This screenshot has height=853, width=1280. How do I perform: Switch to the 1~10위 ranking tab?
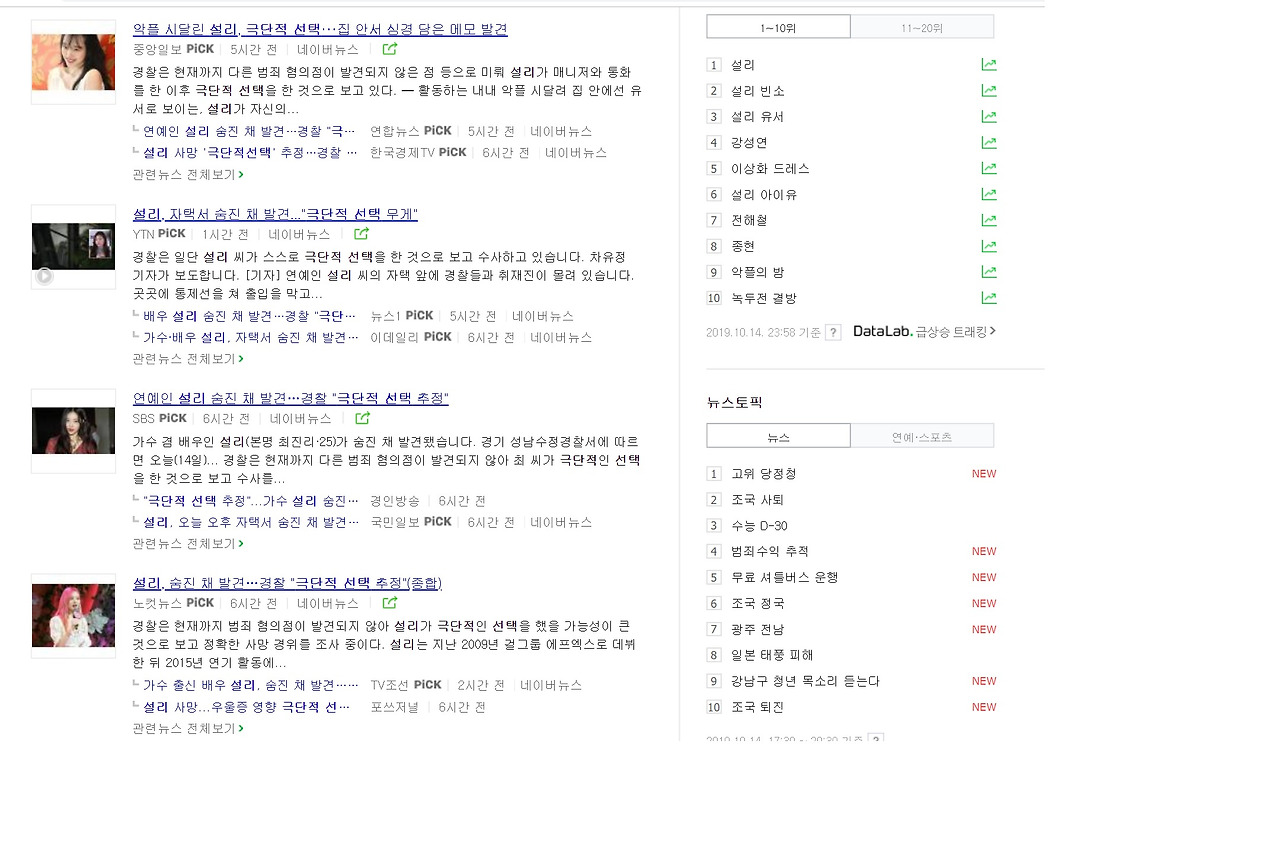[x=778, y=27]
